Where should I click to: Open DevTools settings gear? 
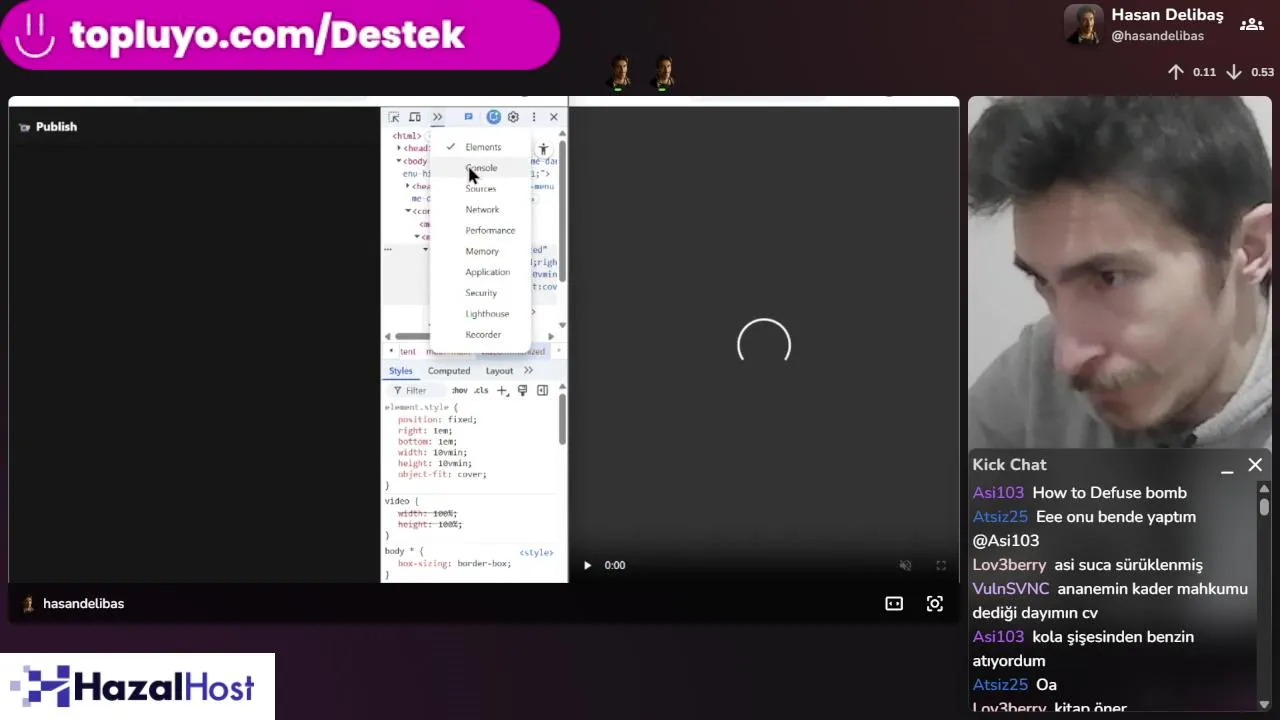click(513, 117)
